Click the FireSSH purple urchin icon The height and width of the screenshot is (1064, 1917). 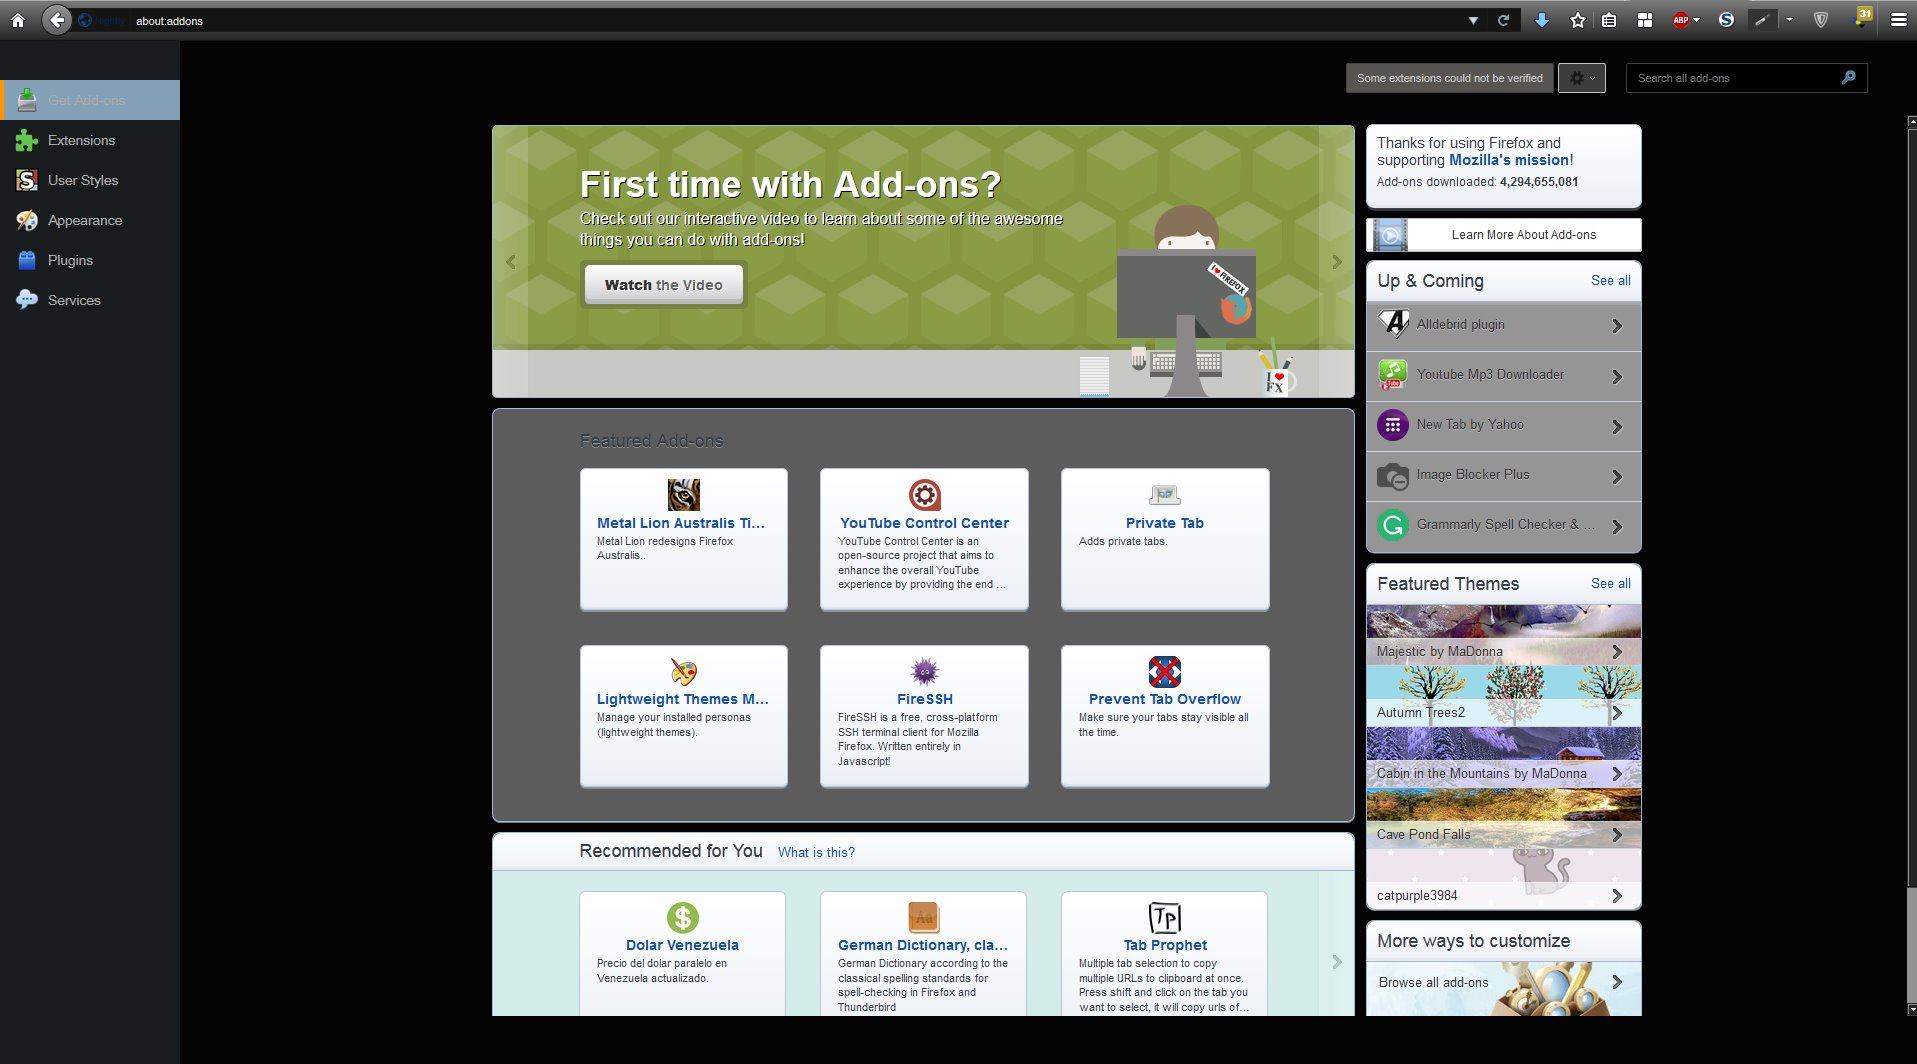[x=924, y=671]
